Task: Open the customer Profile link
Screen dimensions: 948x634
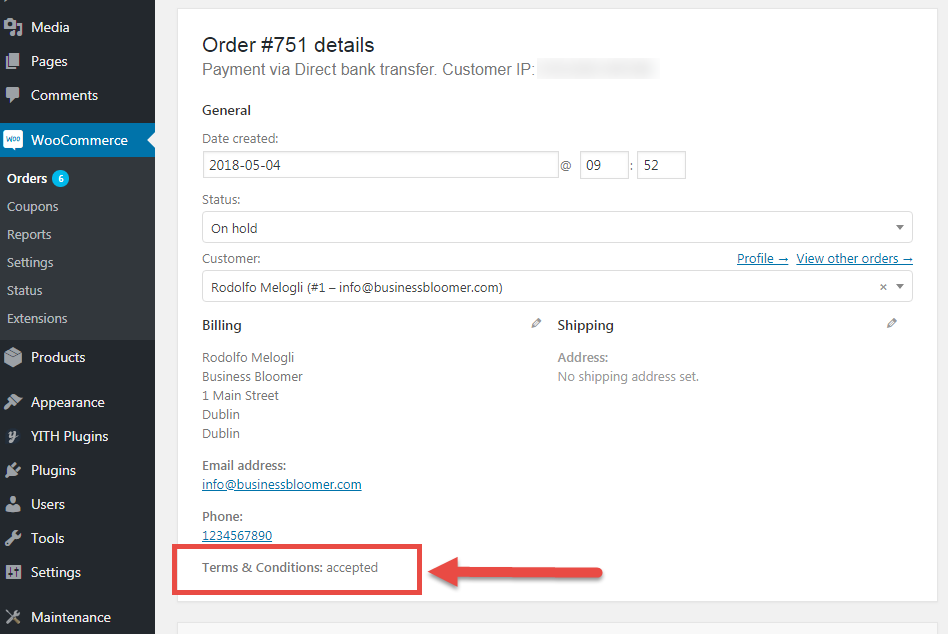Action: 762,259
